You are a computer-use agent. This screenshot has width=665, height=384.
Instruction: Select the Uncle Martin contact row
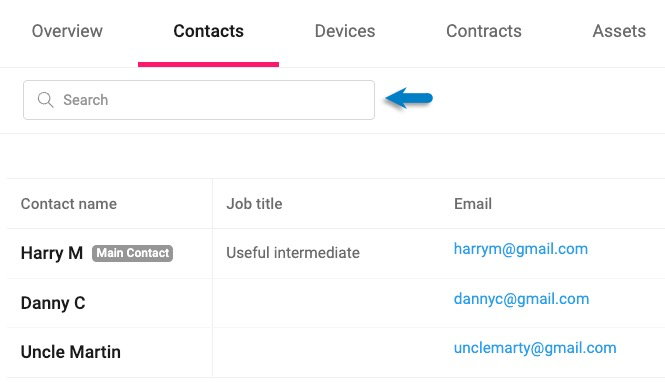[x=336, y=352]
